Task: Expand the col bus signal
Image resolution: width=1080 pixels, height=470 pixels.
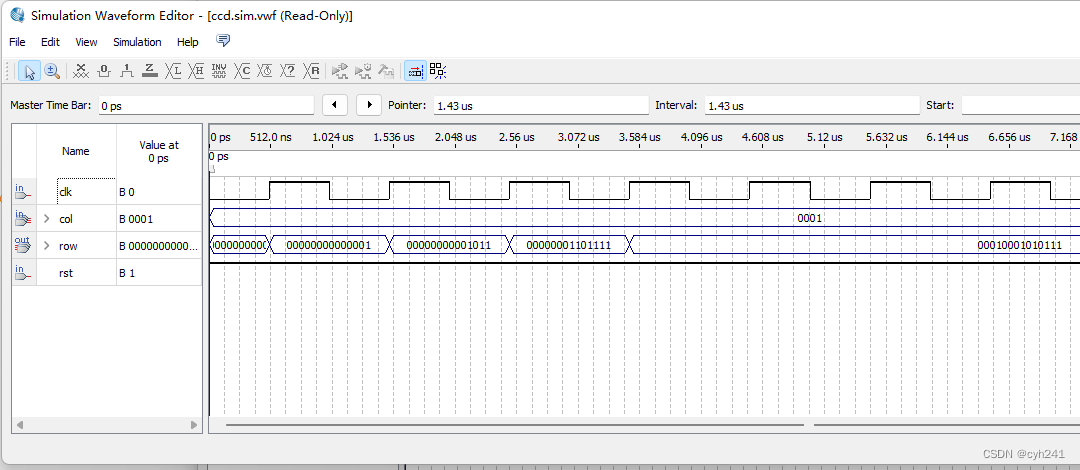Action: pyautogui.click(x=47, y=219)
